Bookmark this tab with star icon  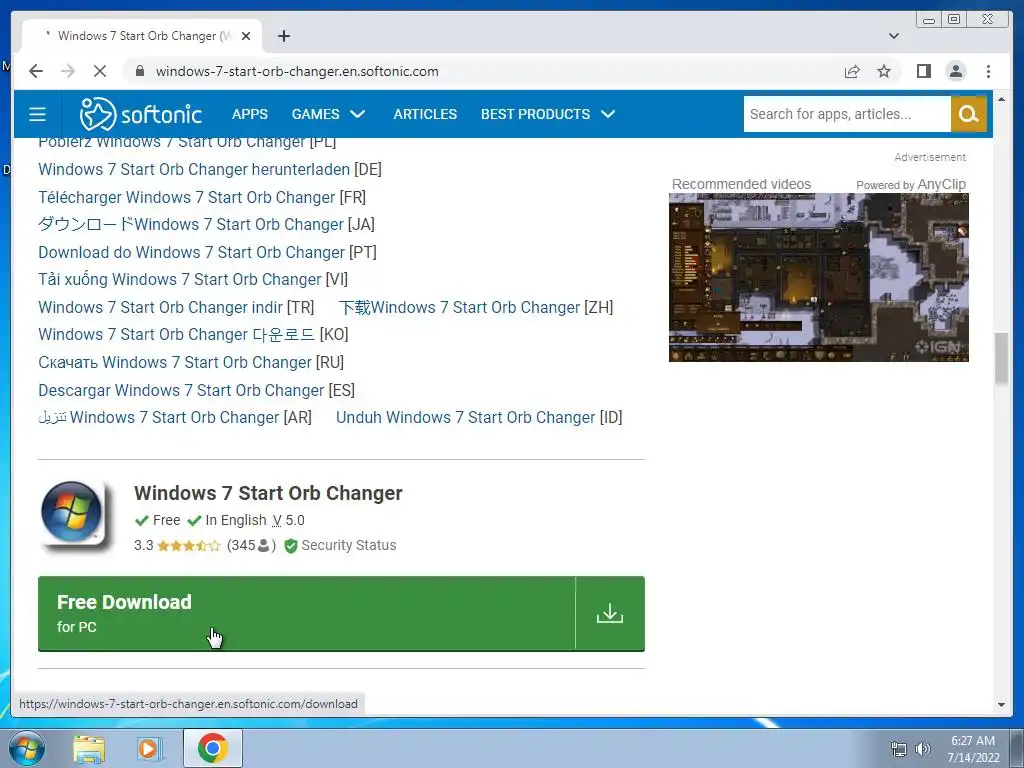[884, 71]
